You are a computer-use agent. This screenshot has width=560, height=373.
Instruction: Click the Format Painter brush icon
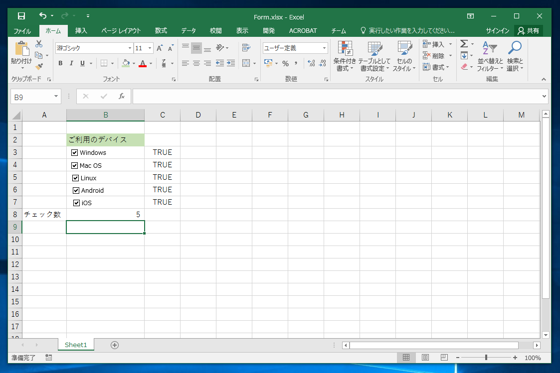point(39,66)
